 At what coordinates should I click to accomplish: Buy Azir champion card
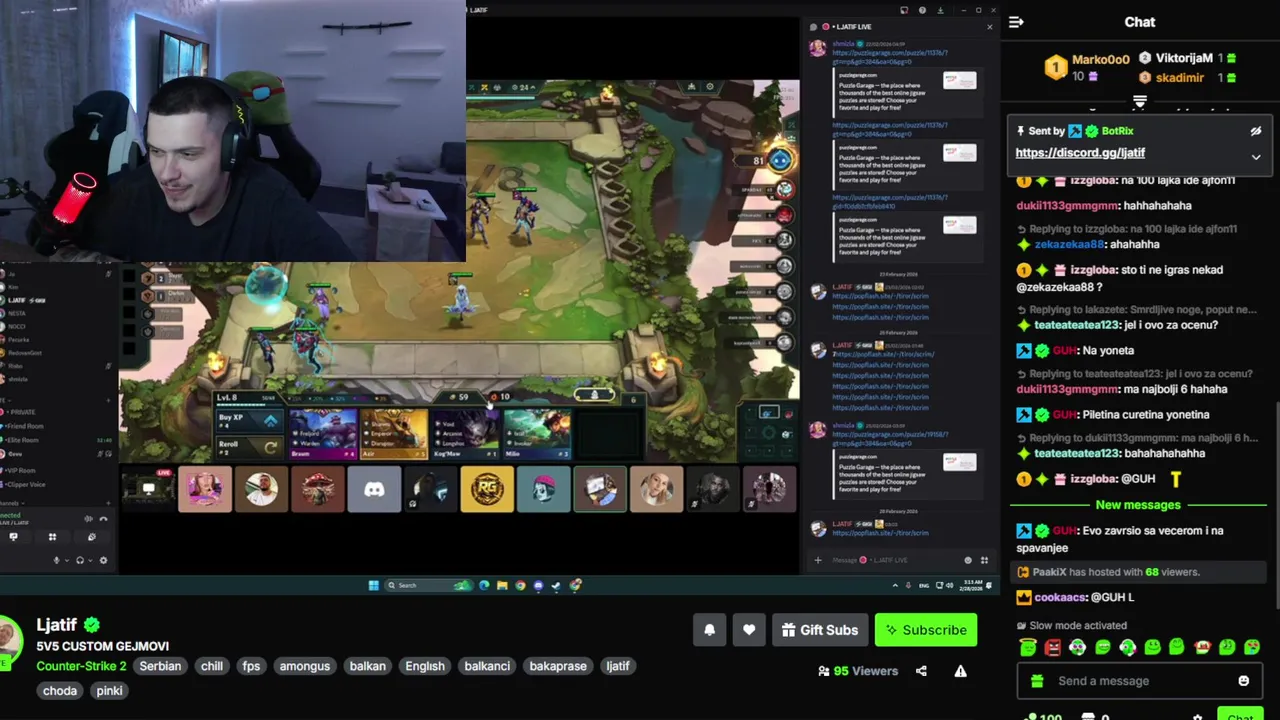click(393, 434)
